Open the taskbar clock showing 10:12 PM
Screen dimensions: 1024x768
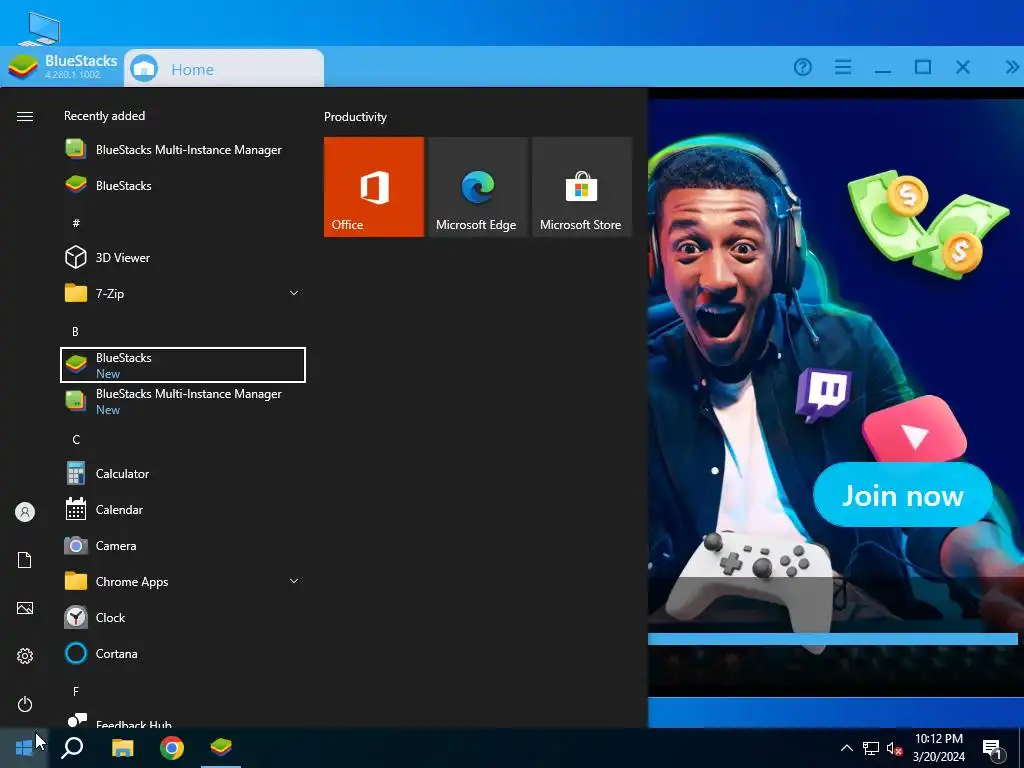938,748
